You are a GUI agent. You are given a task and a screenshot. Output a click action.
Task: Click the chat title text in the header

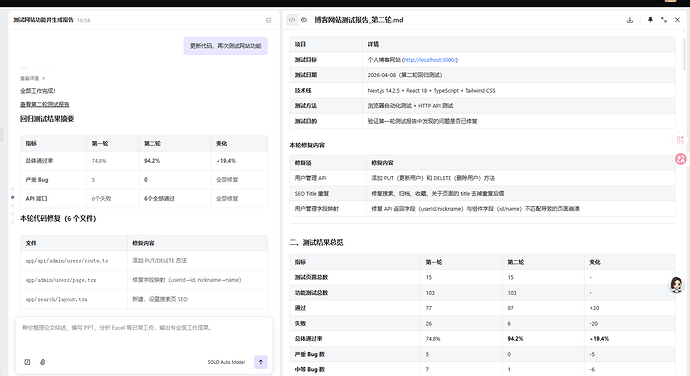coord(43,20)
